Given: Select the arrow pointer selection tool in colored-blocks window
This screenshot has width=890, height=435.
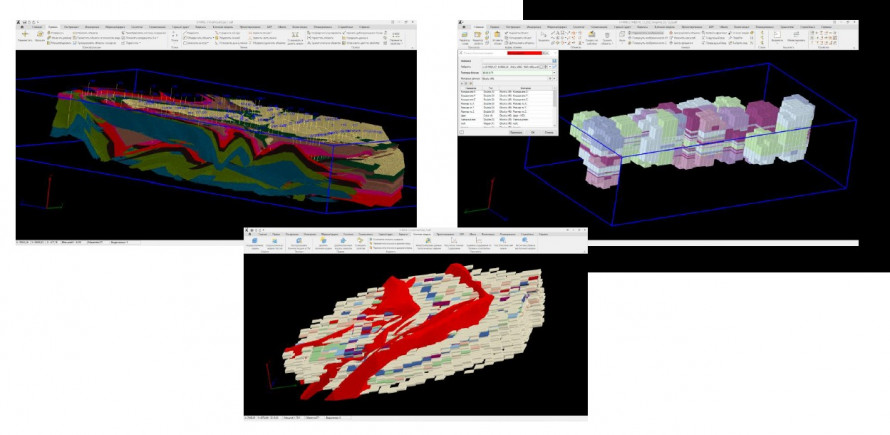Looking at the screenshot, I should point(543,35).
